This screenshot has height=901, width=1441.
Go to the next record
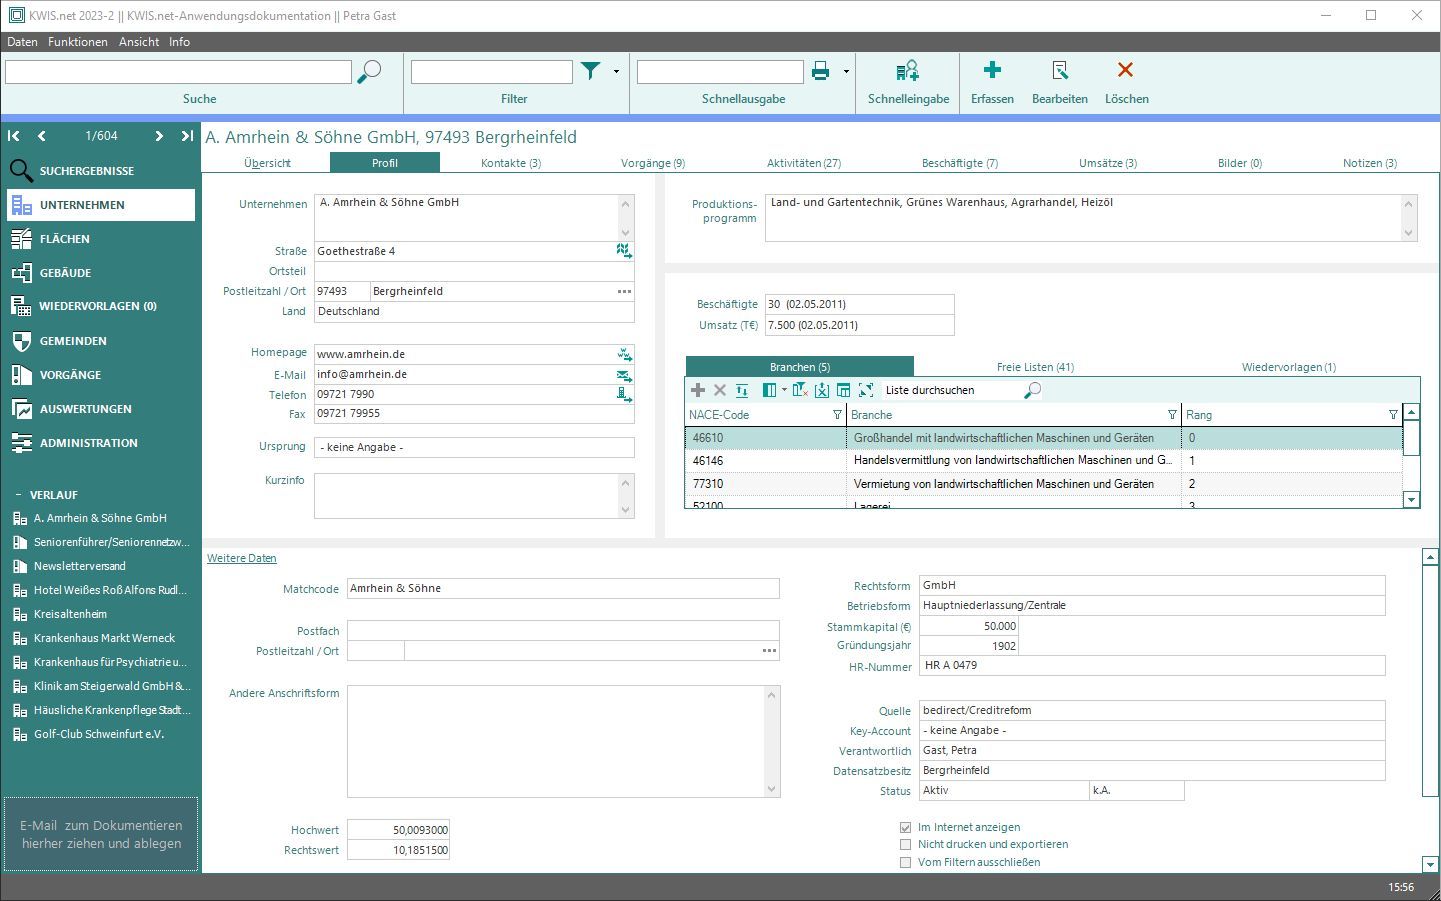click(159, 136)
